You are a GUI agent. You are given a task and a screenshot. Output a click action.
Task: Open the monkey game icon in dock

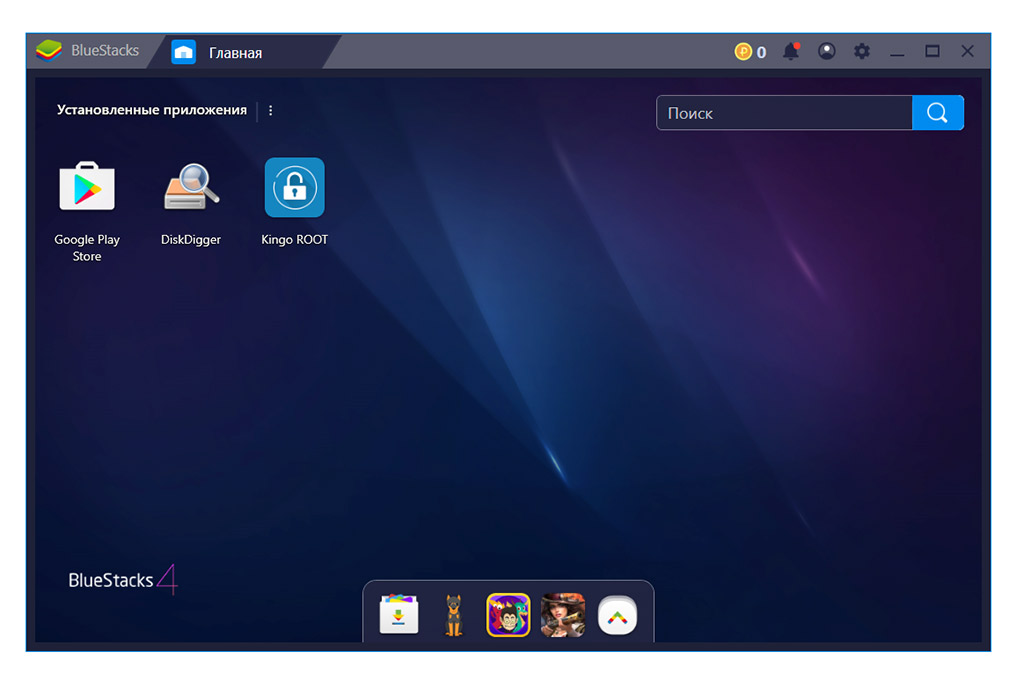(x=508, y=614)
